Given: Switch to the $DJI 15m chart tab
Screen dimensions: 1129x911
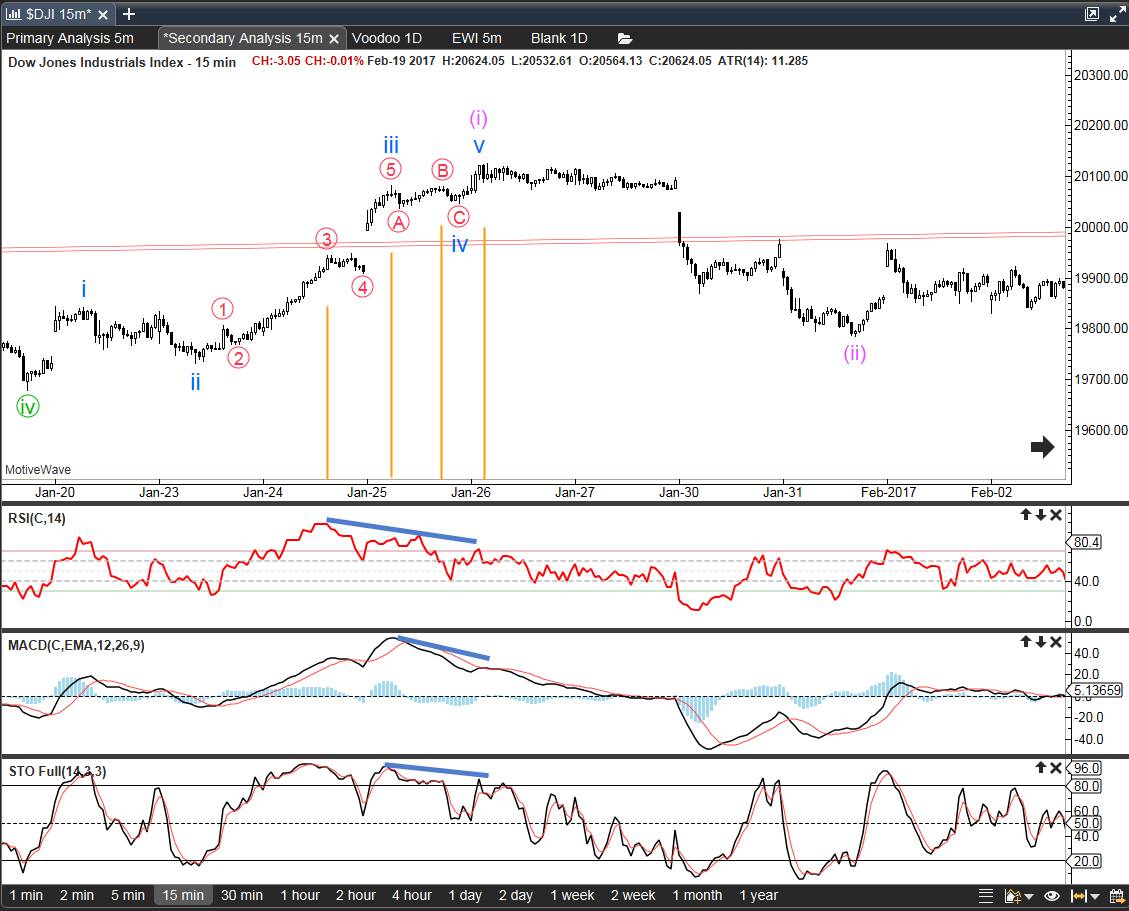Looking at the screenshot, I should (x=58, y=14).
